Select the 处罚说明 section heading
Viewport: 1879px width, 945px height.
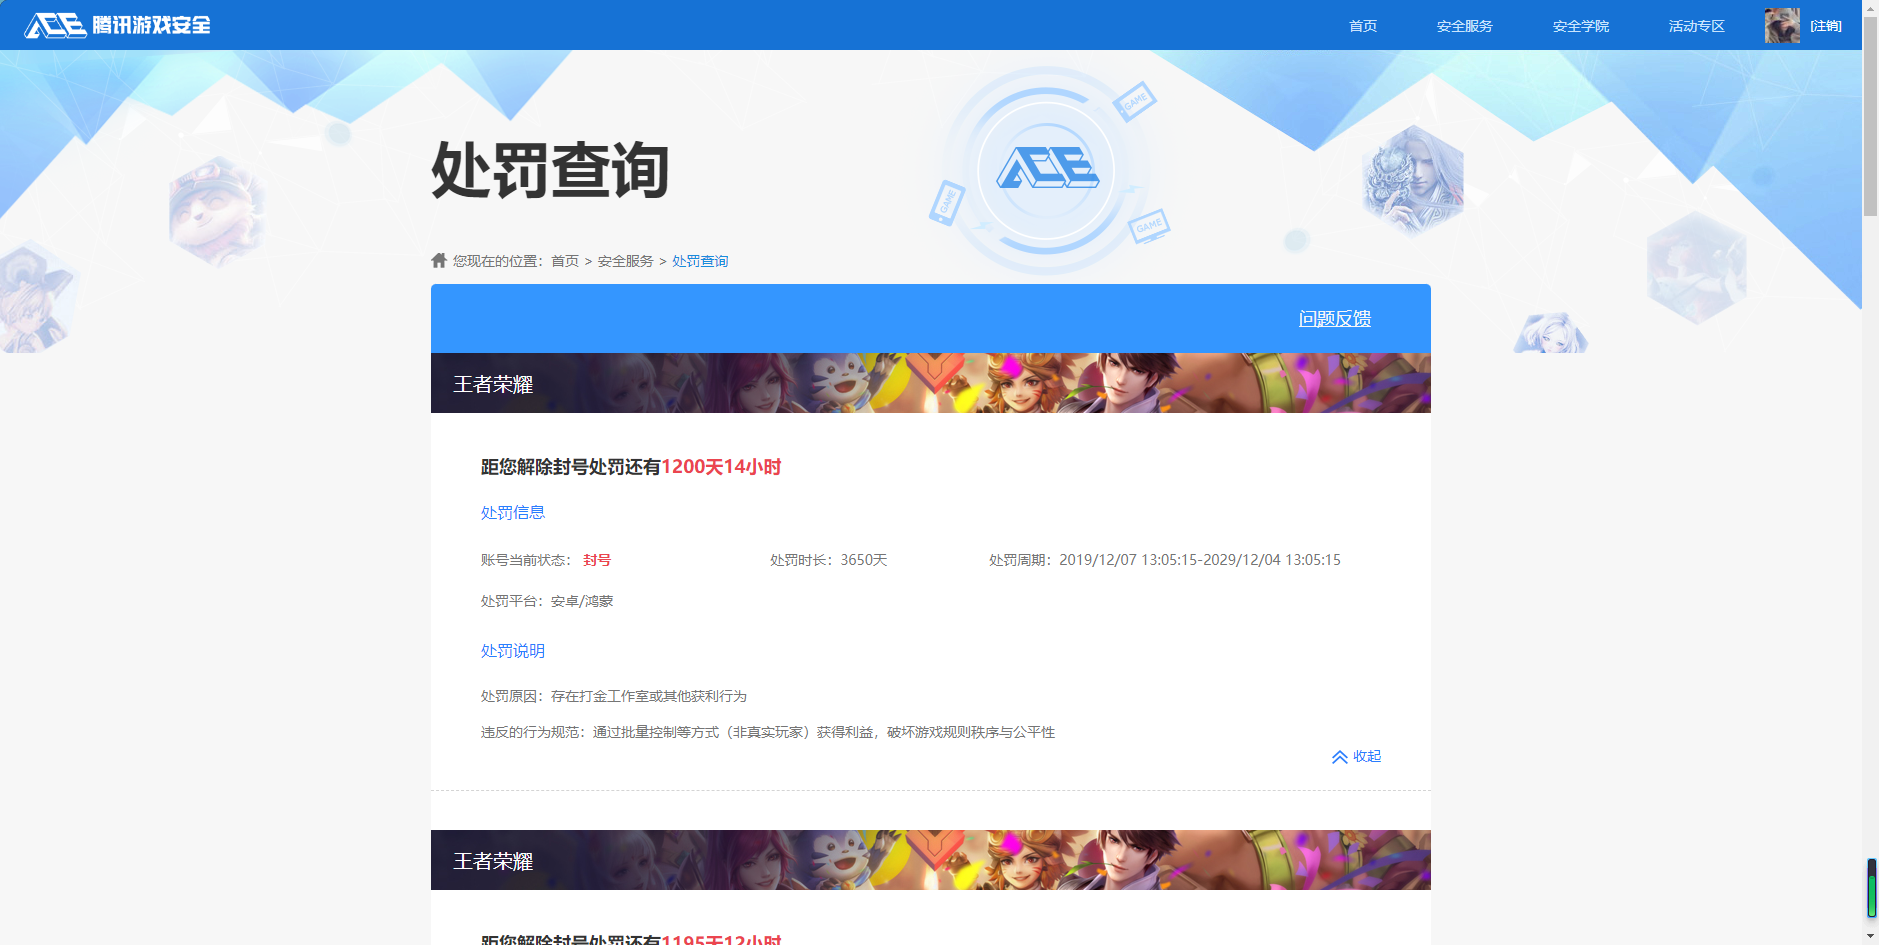(513, 651)
